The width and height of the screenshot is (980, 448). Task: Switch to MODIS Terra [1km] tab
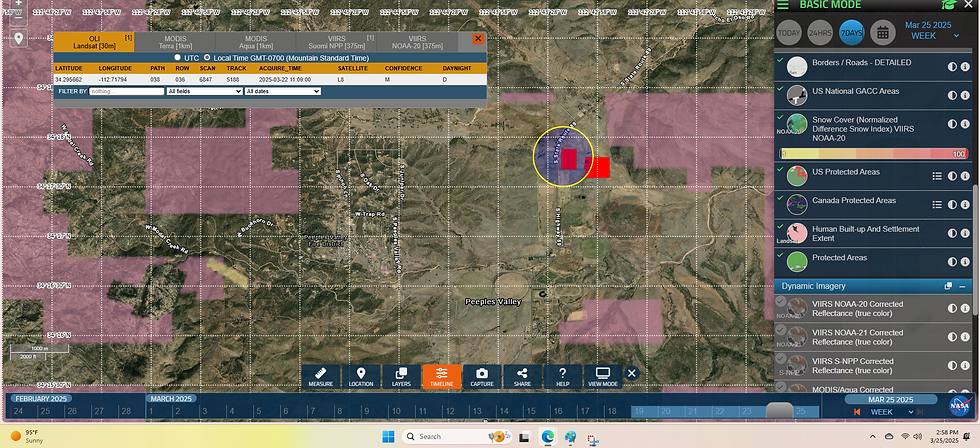pyautogui.click(x=175, y=42)
